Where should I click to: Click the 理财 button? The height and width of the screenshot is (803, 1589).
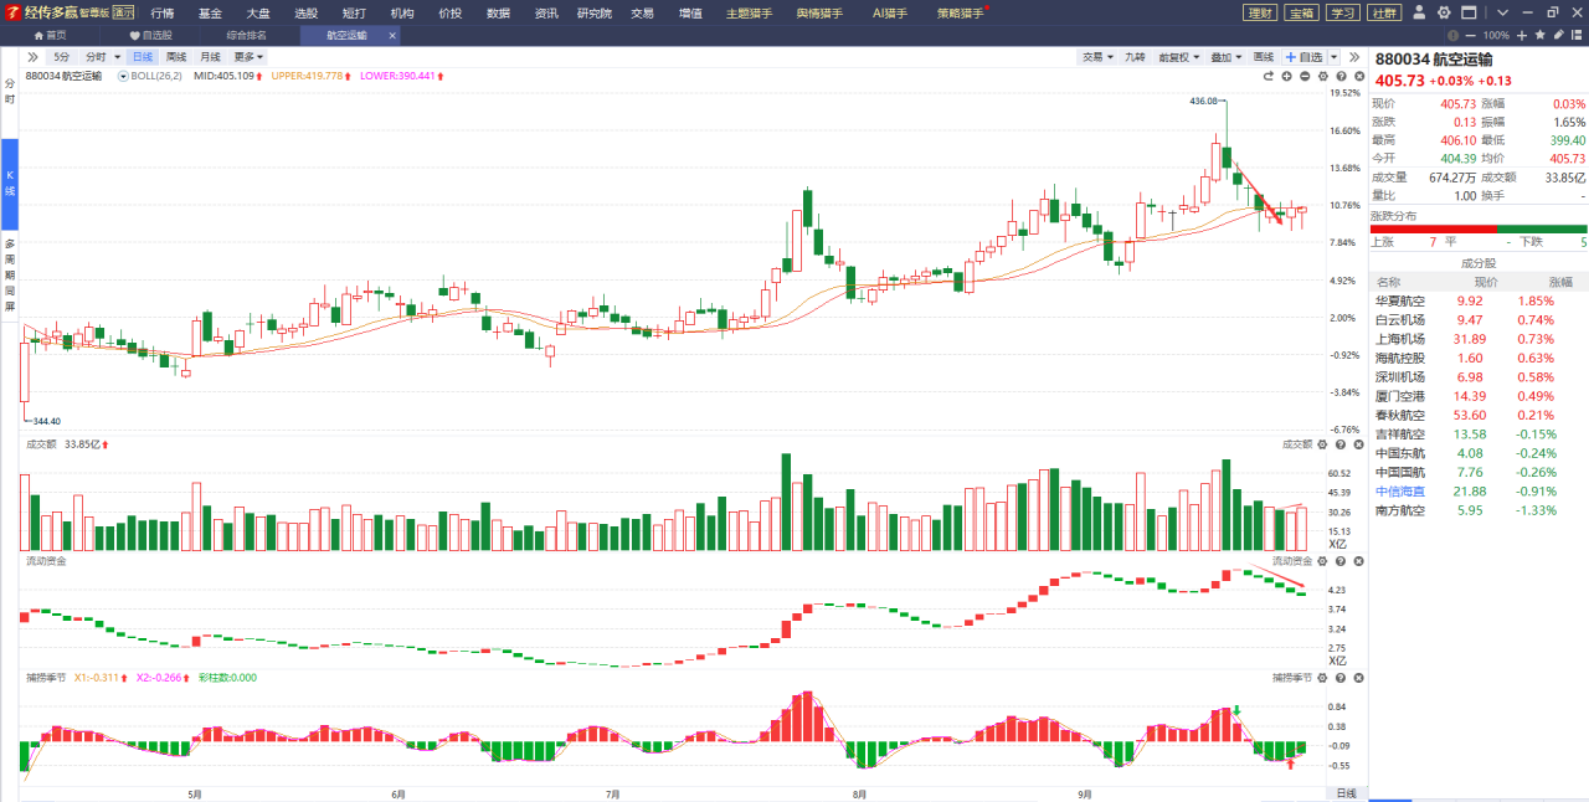coord(1260,13)
